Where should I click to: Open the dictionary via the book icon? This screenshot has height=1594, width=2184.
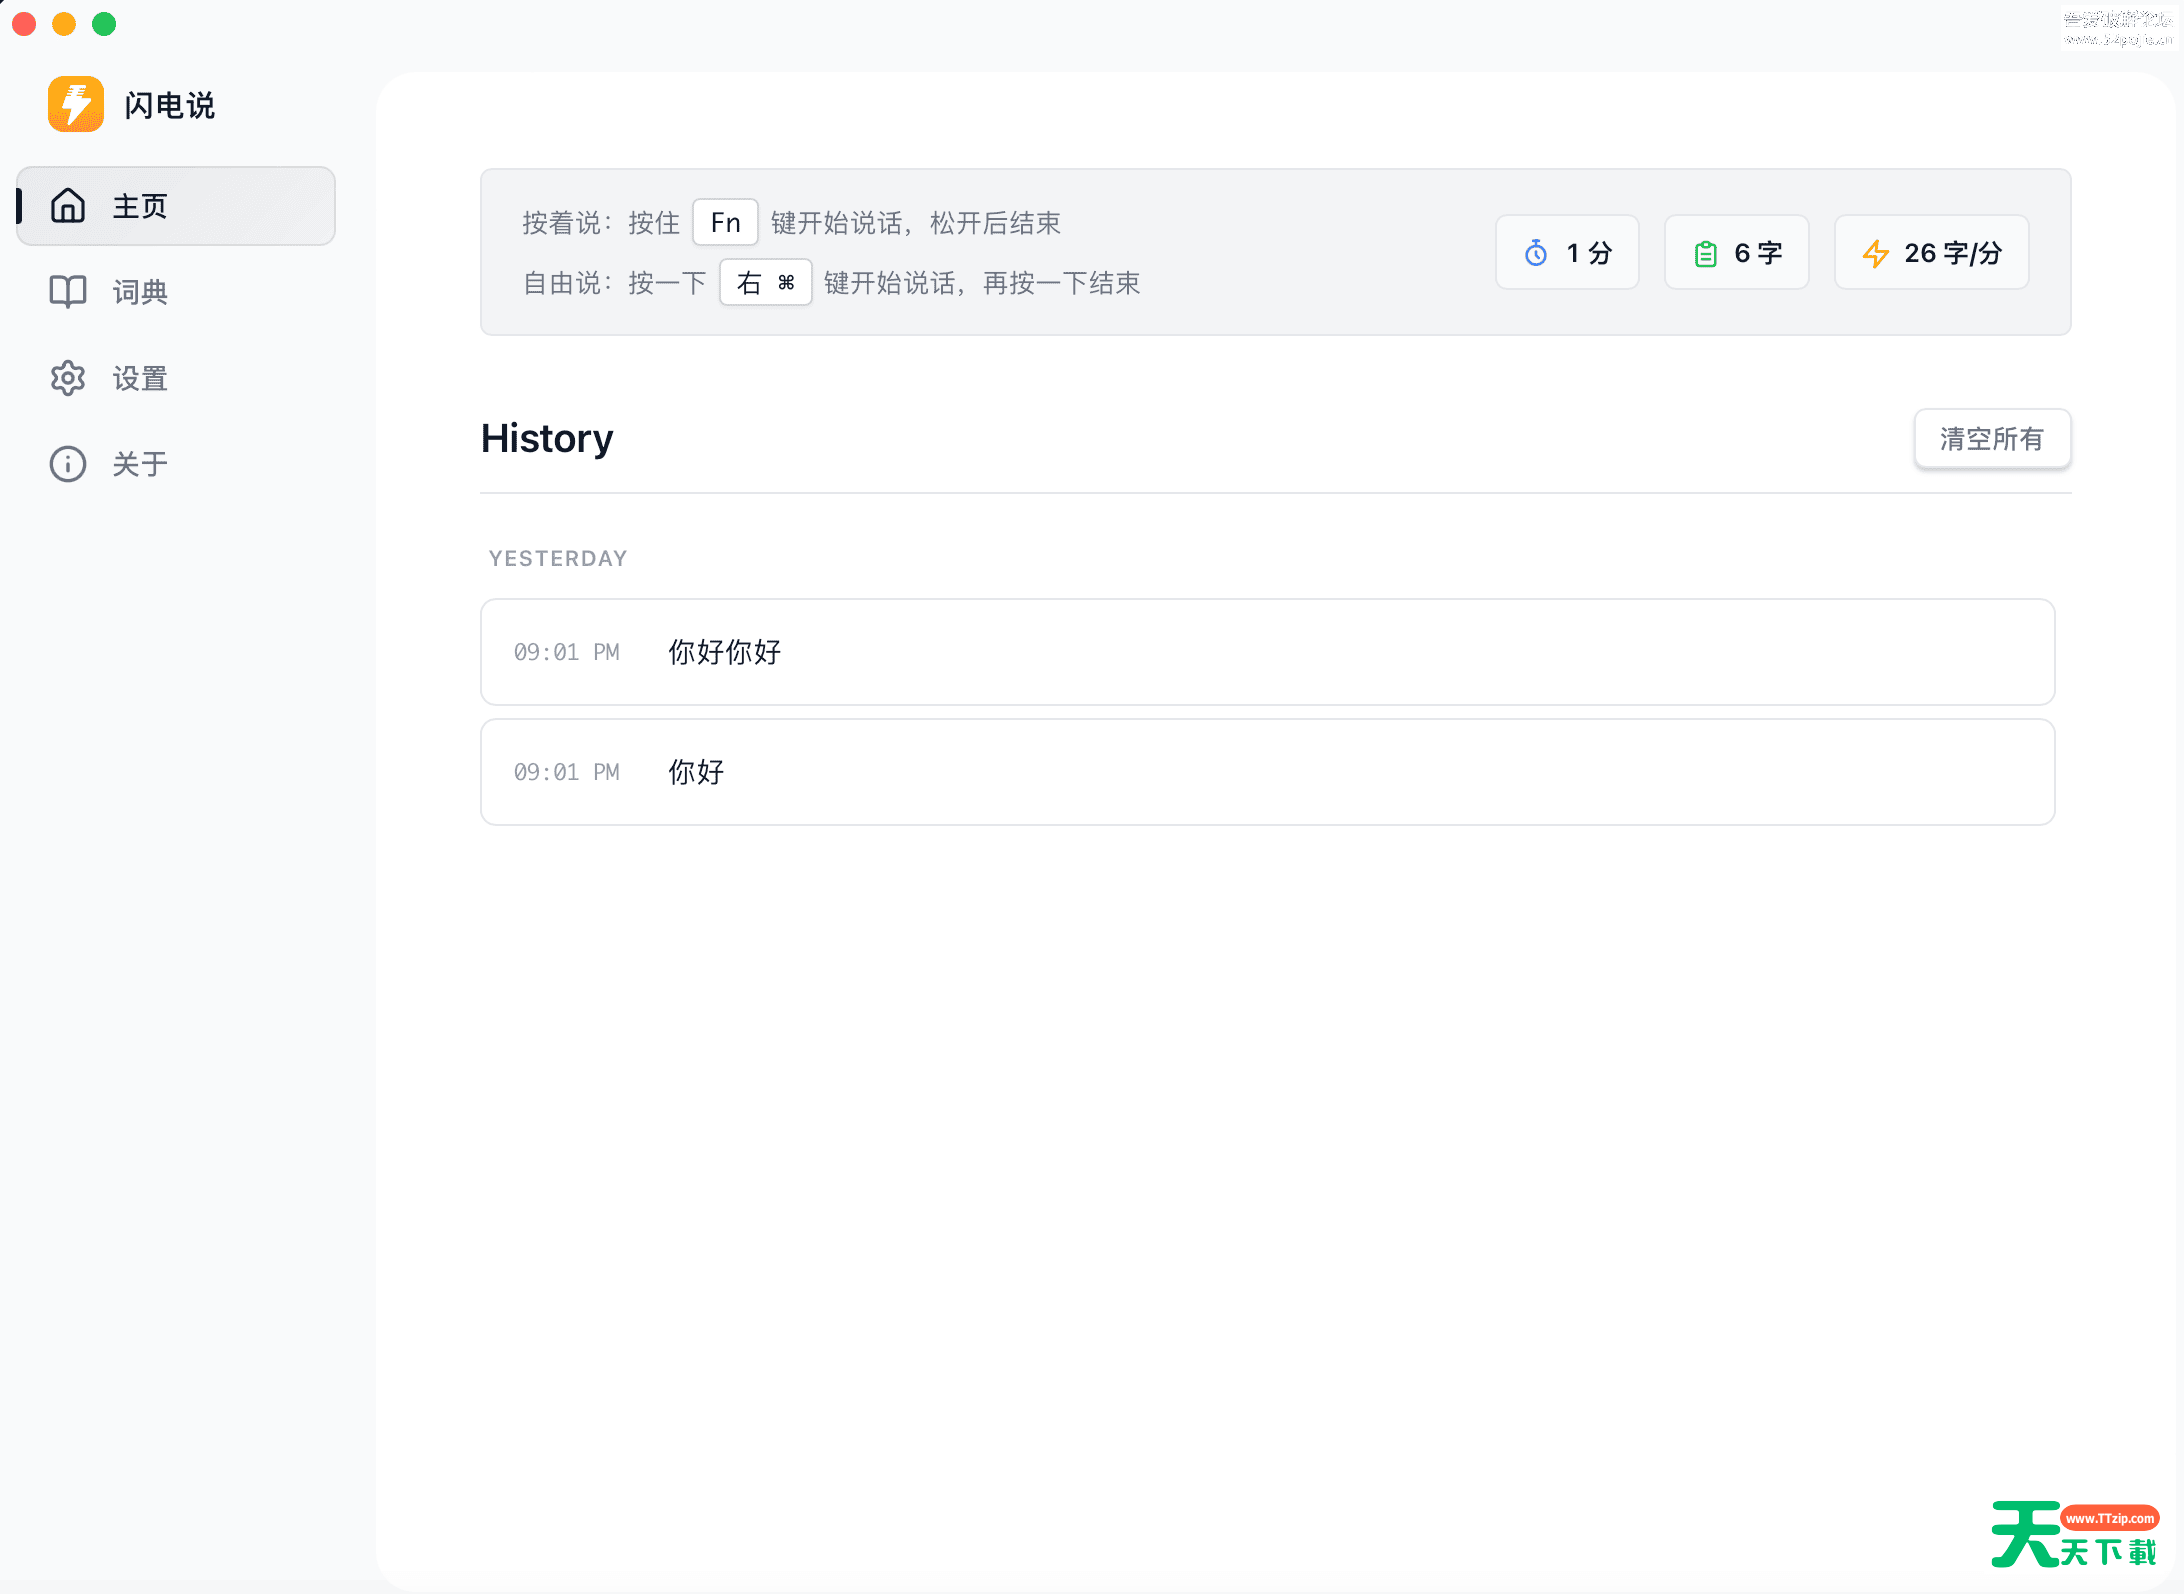68,292
